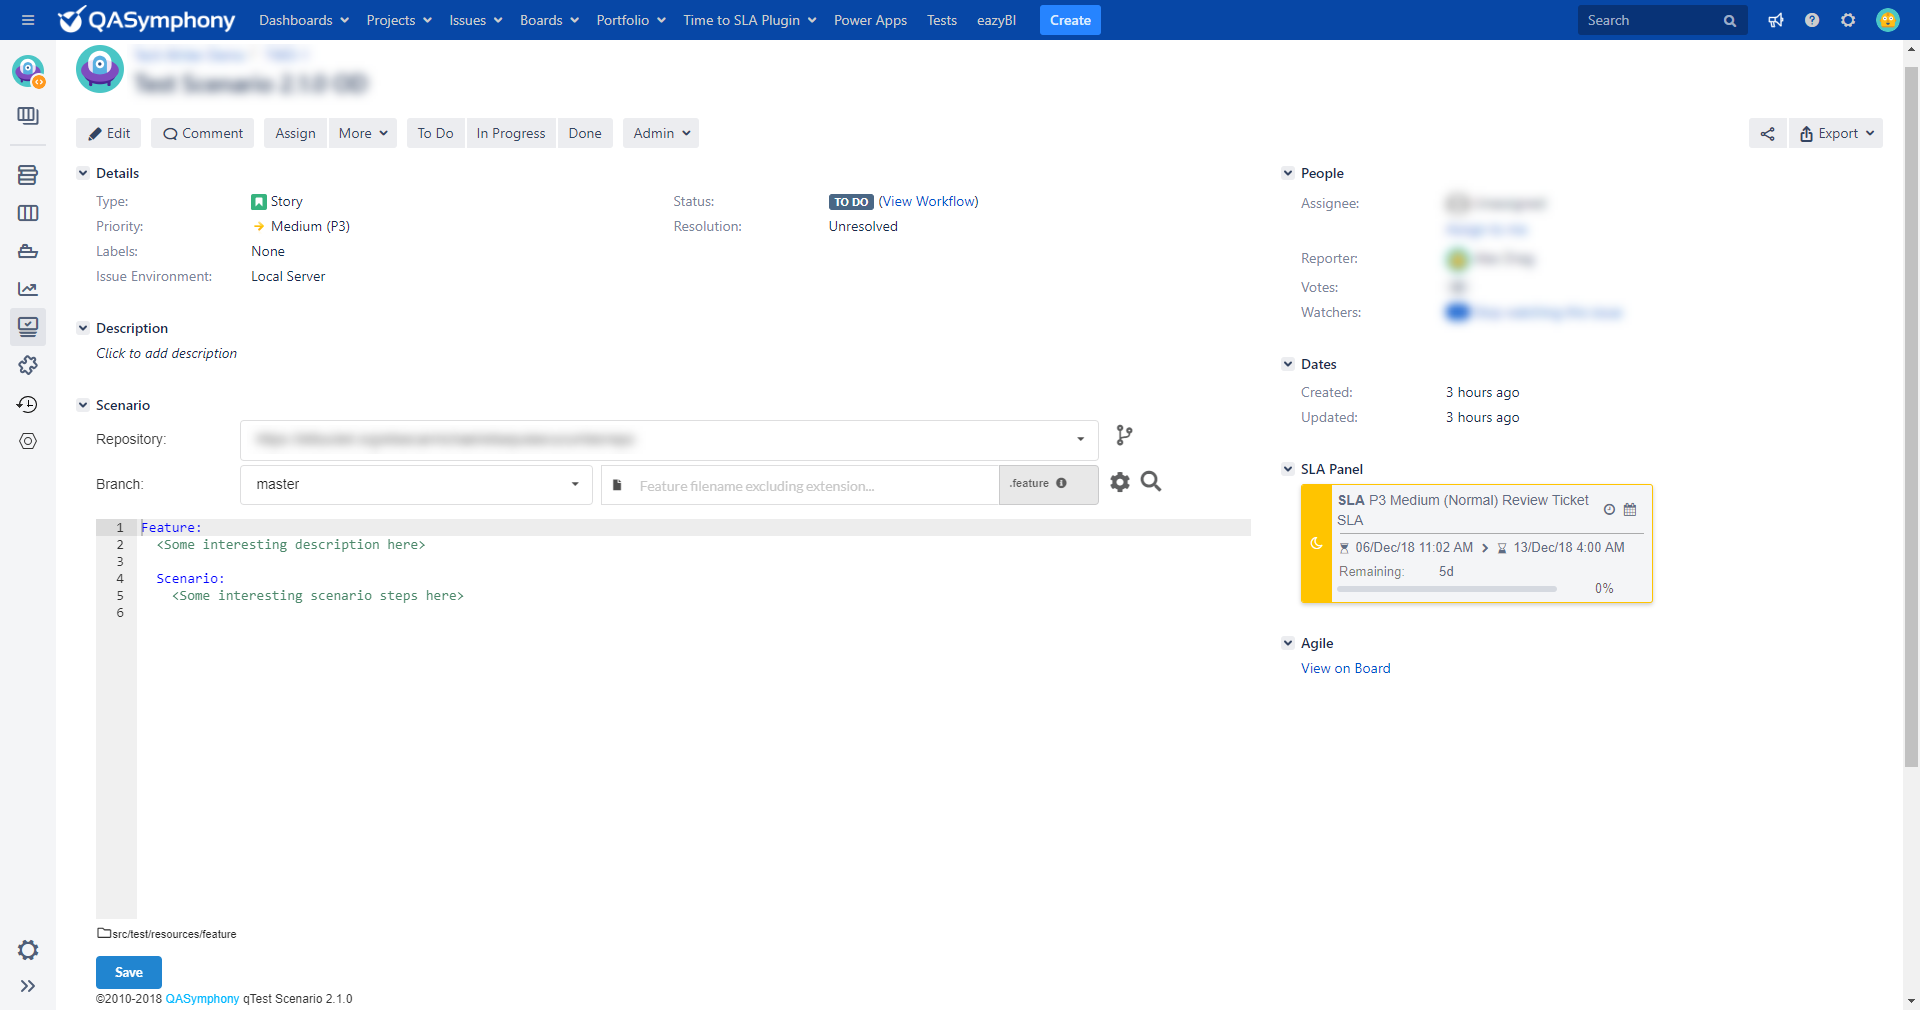Viewport: 1920px width, 1010px height.
Task: Open the Branch dropdown showing master
Action: [x=416, y=485]
